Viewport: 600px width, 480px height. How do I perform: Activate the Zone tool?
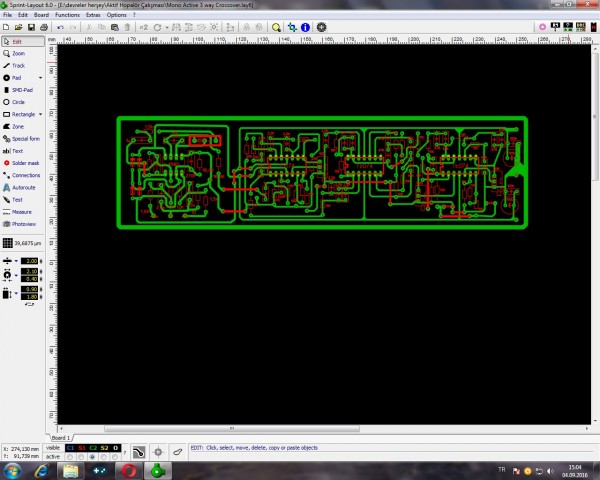[18, 127]
